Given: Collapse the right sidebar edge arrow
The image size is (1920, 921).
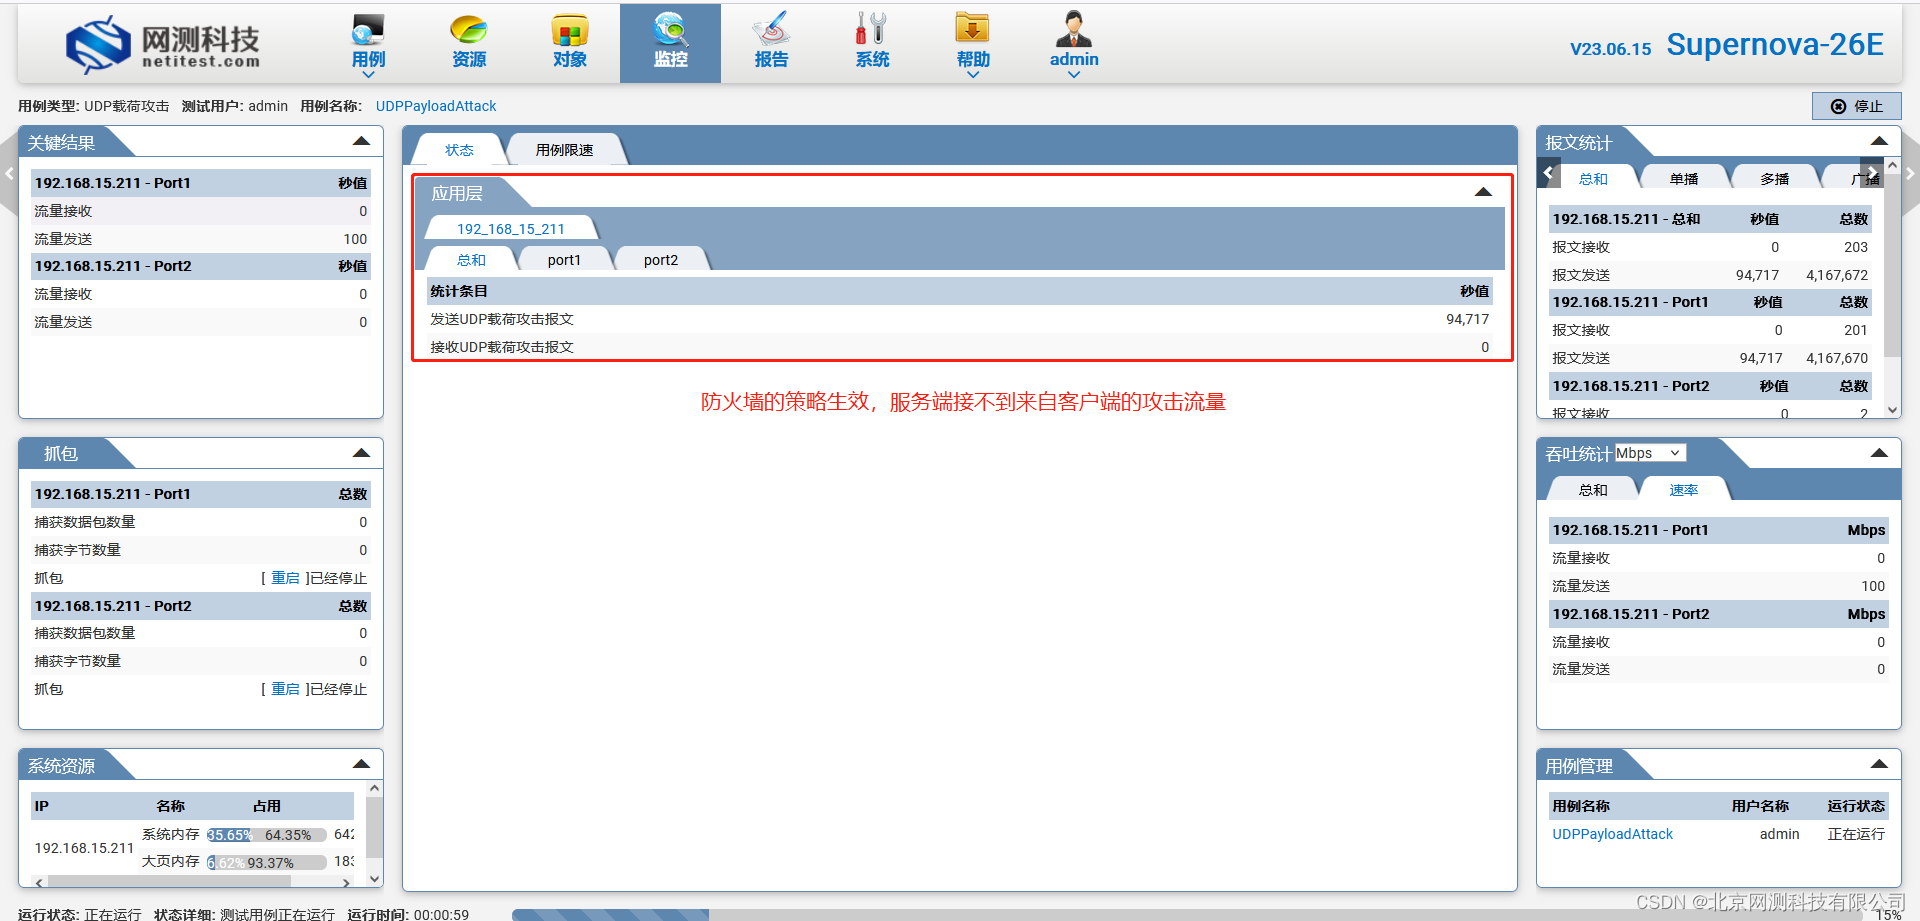Looking at the screenshot, I should (x=1911, y=174).
